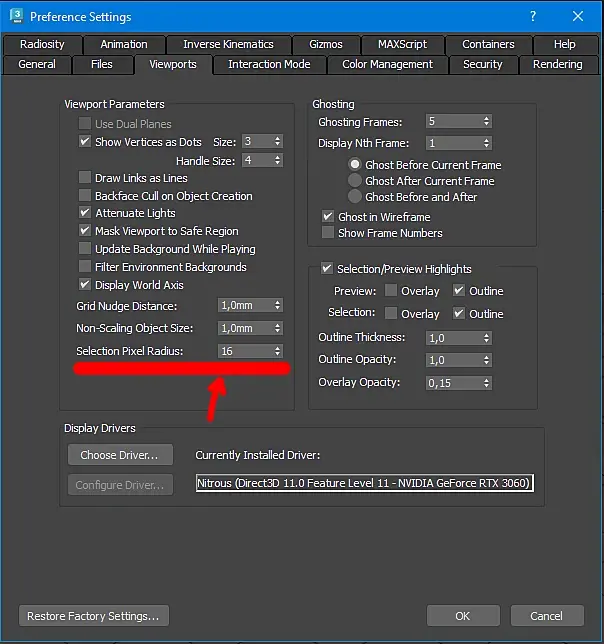Open the Color Management tab
Screen dimensions: 604x644
(387, 64)
